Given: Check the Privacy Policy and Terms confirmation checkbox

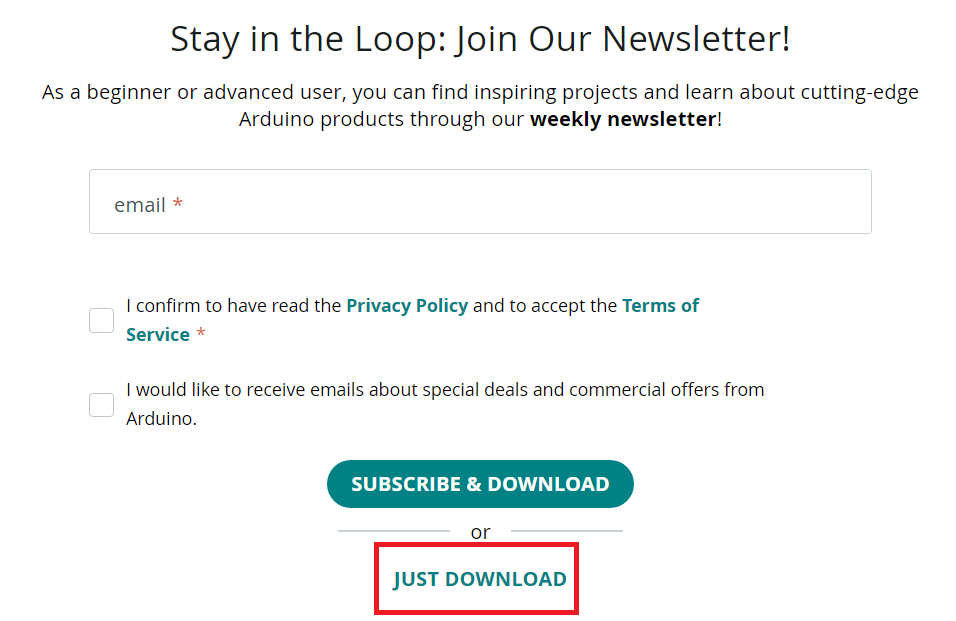Looking at the screenshot, I should (102, 320).
